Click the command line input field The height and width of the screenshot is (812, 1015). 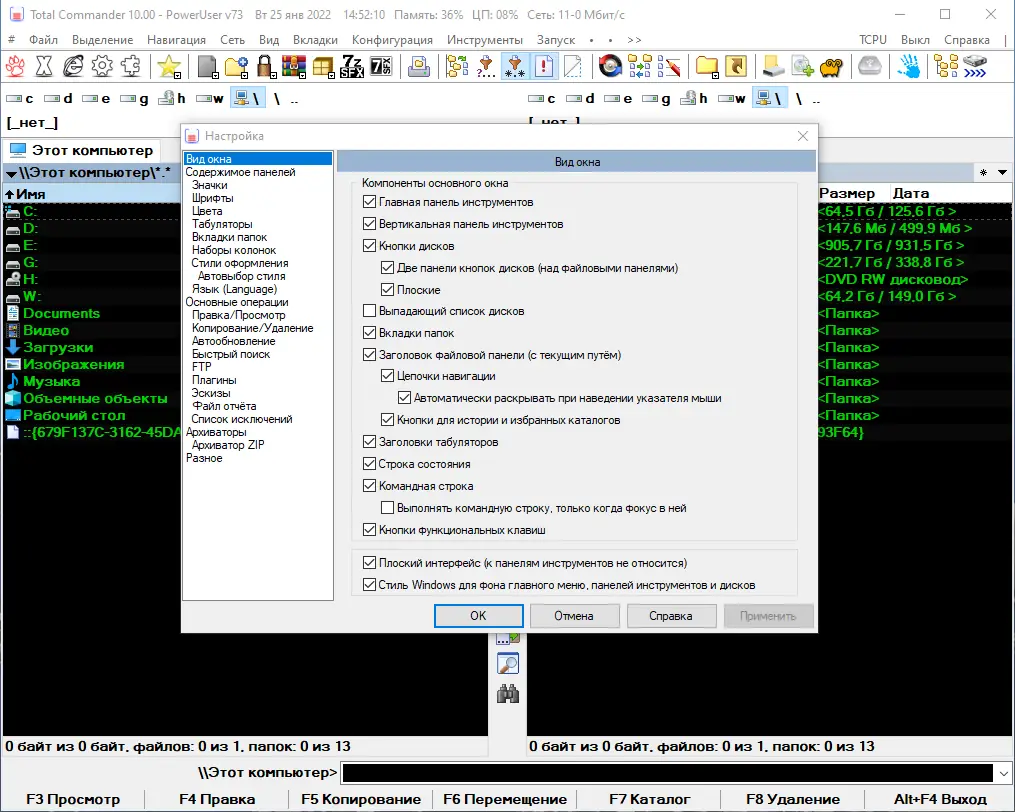pos(667,773)
